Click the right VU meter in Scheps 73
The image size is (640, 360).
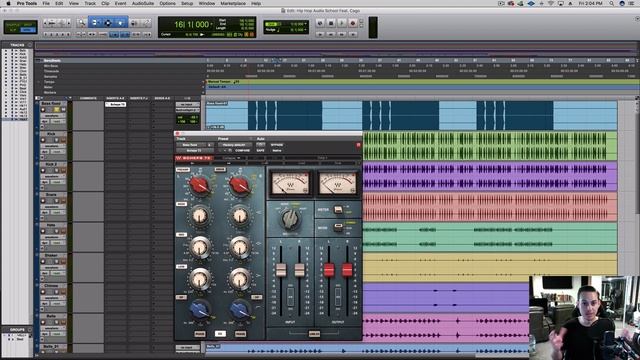(338, 183)
